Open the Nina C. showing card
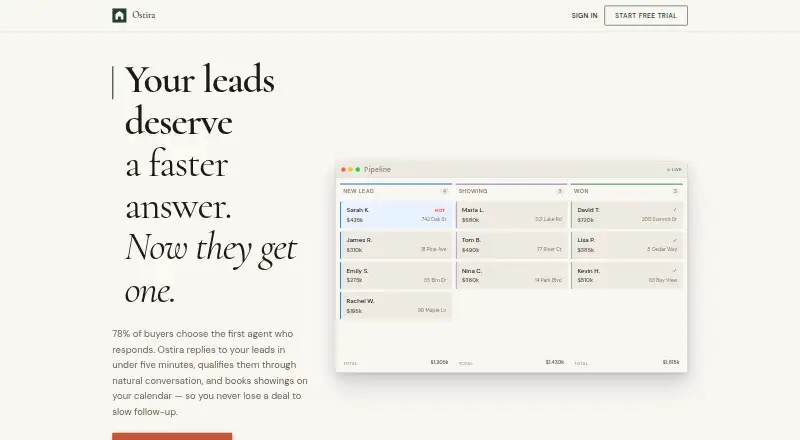Viewport: 800px width, 440px height. click(x=512, y=276)
